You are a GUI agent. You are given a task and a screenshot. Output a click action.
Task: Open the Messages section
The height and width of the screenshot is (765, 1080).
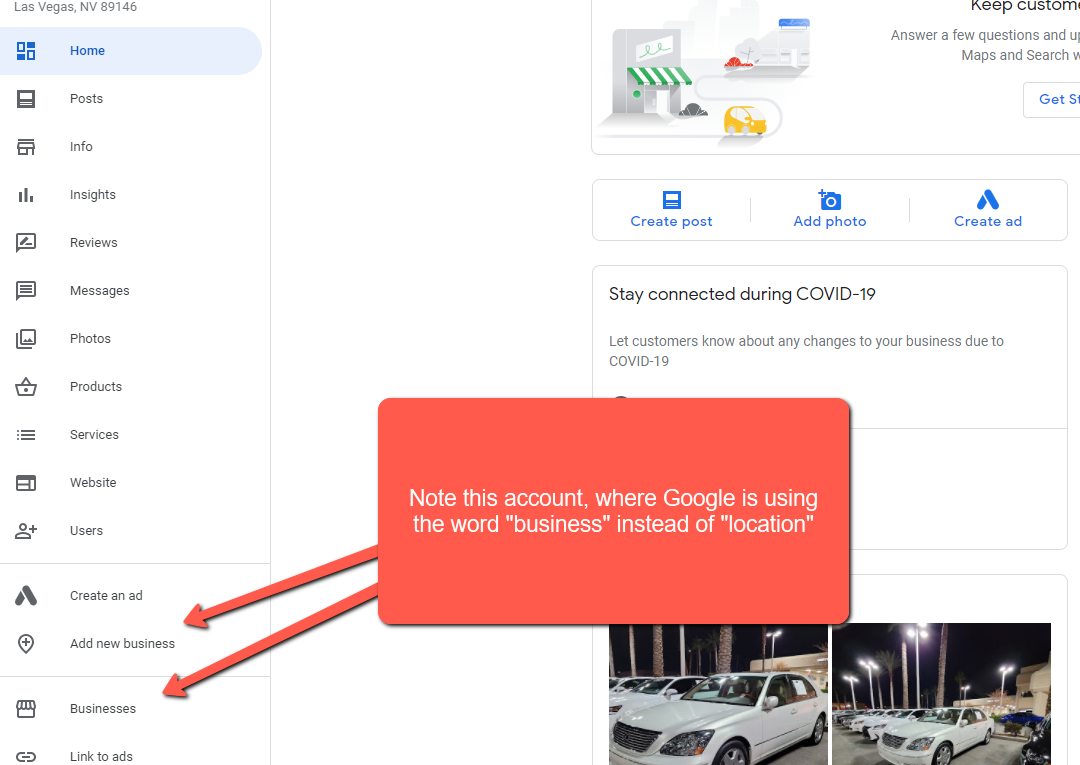(x=100, y=291)
